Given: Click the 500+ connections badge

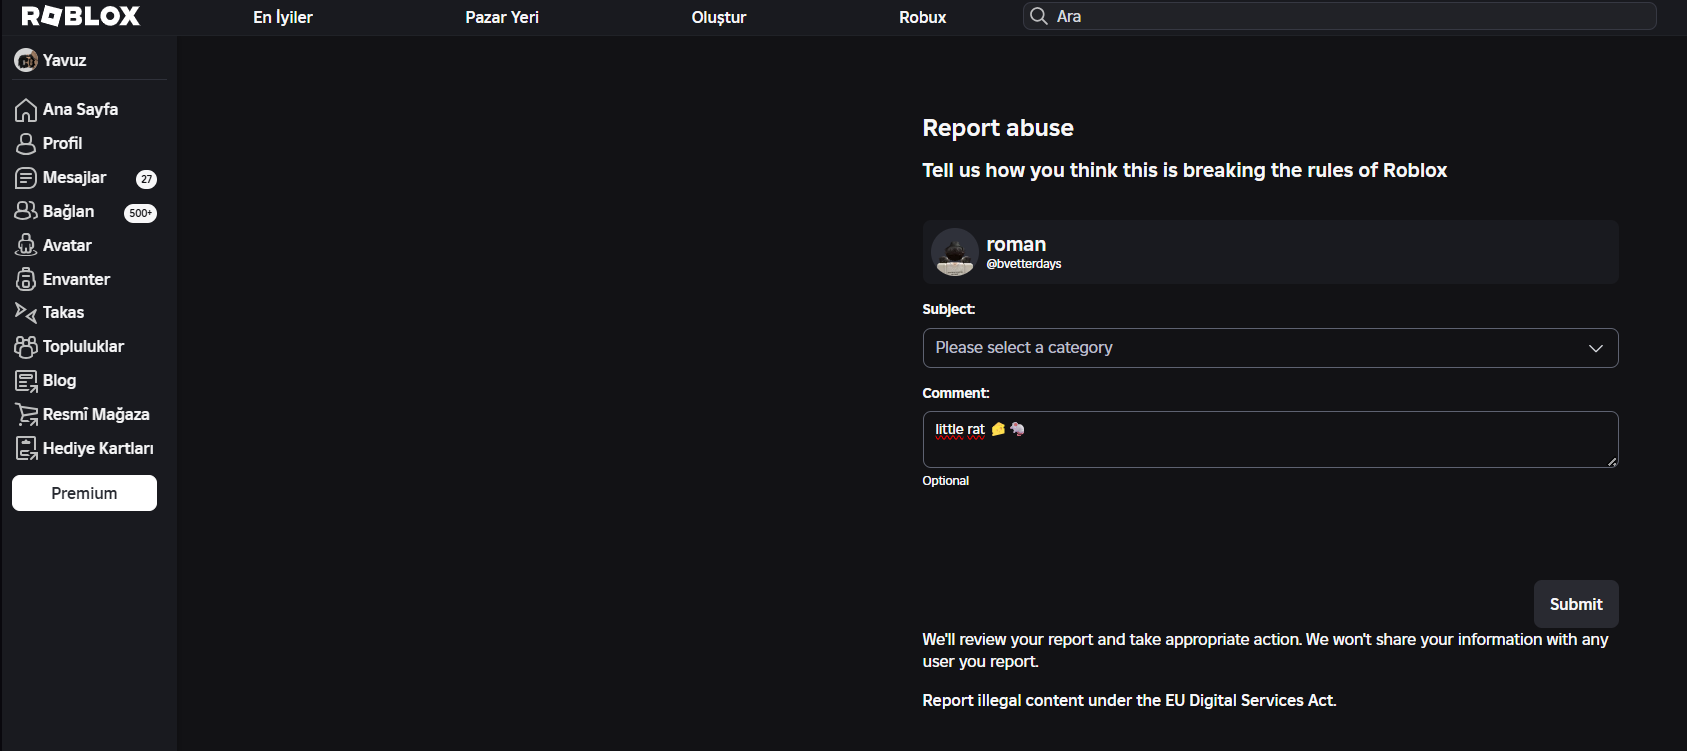Looking at the screenshot, I should pyautogui.click(x=140, y=213).
